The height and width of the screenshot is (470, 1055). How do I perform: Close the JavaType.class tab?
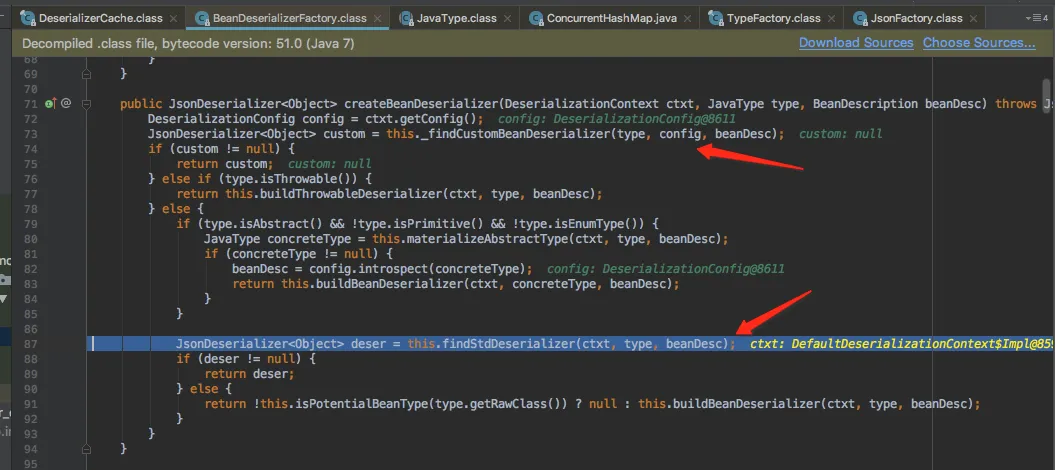point(508,19)
